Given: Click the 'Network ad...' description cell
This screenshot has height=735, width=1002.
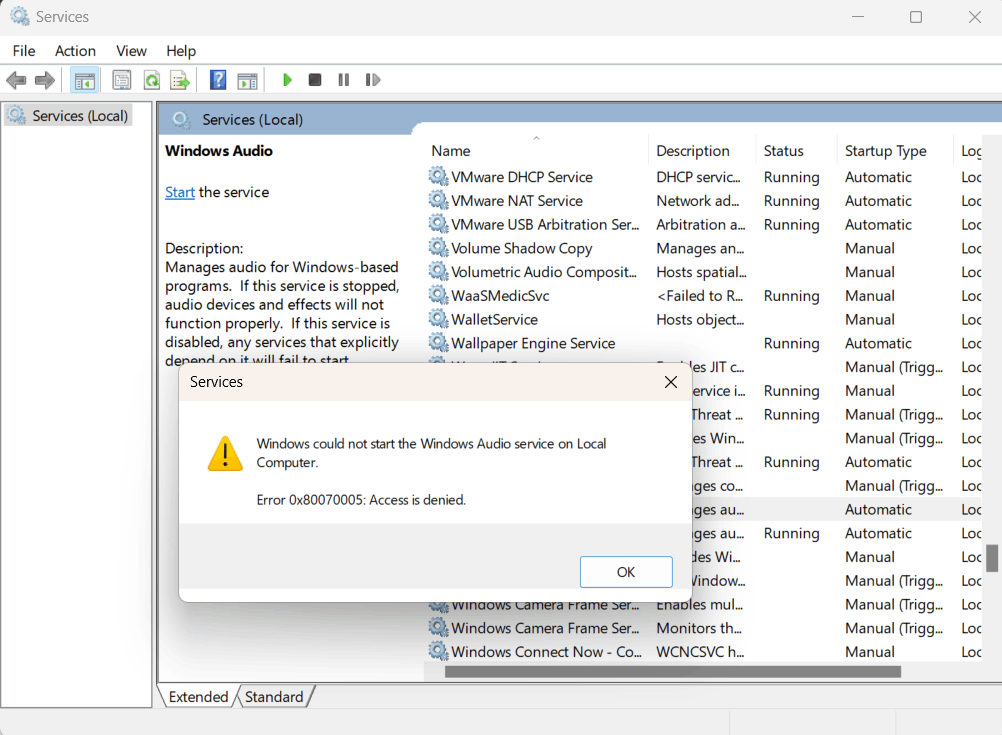Looking at the screenshot, I should 698,201.
